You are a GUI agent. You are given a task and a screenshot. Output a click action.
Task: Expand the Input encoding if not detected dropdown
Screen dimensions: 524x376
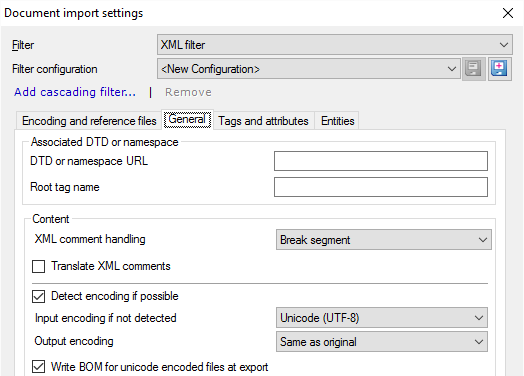coord(382,318)
